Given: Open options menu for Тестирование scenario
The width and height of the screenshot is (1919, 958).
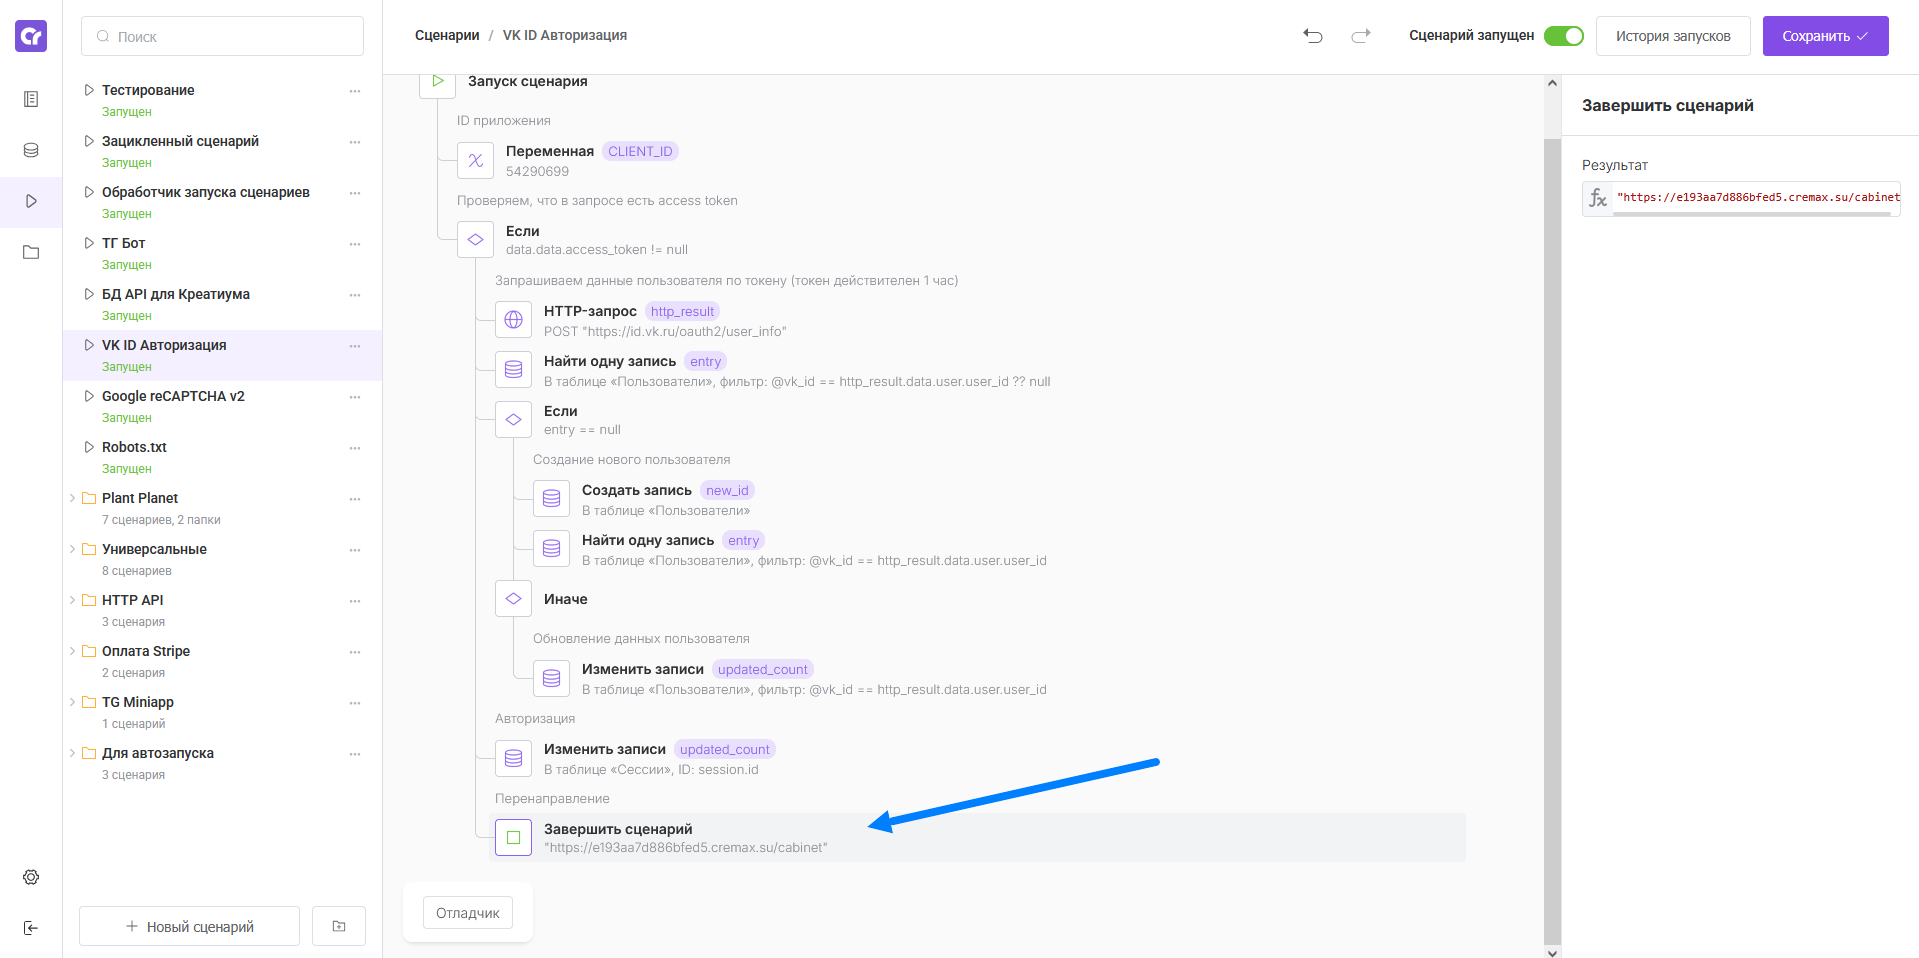Looking at the screenshot, I should [355, 91].
